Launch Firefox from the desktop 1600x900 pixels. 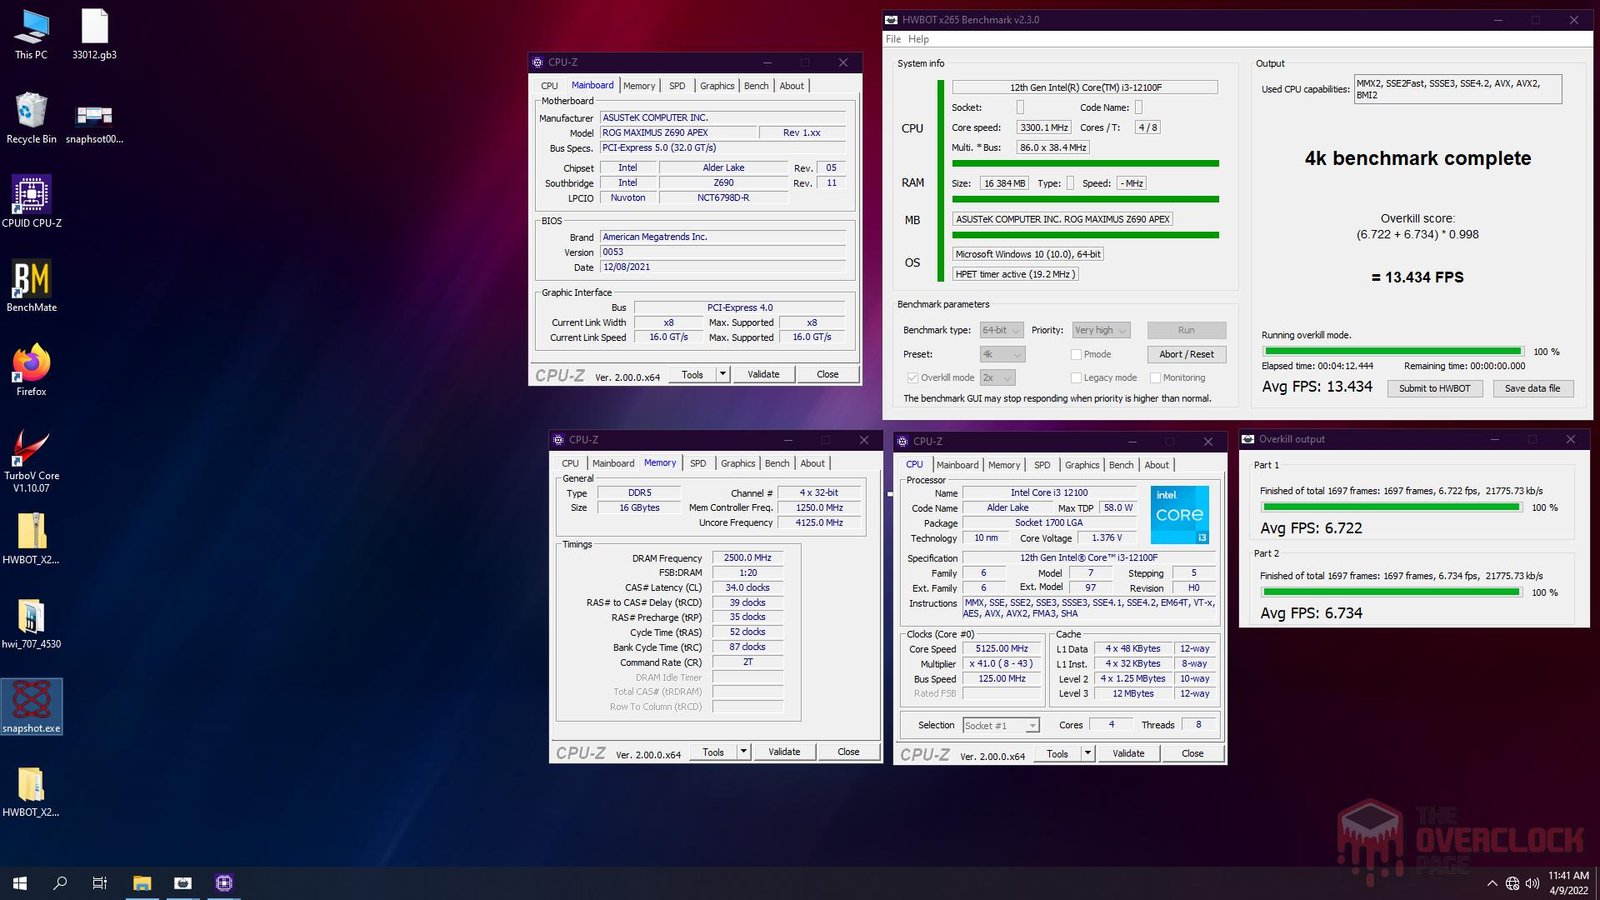[x=31, y=366]
